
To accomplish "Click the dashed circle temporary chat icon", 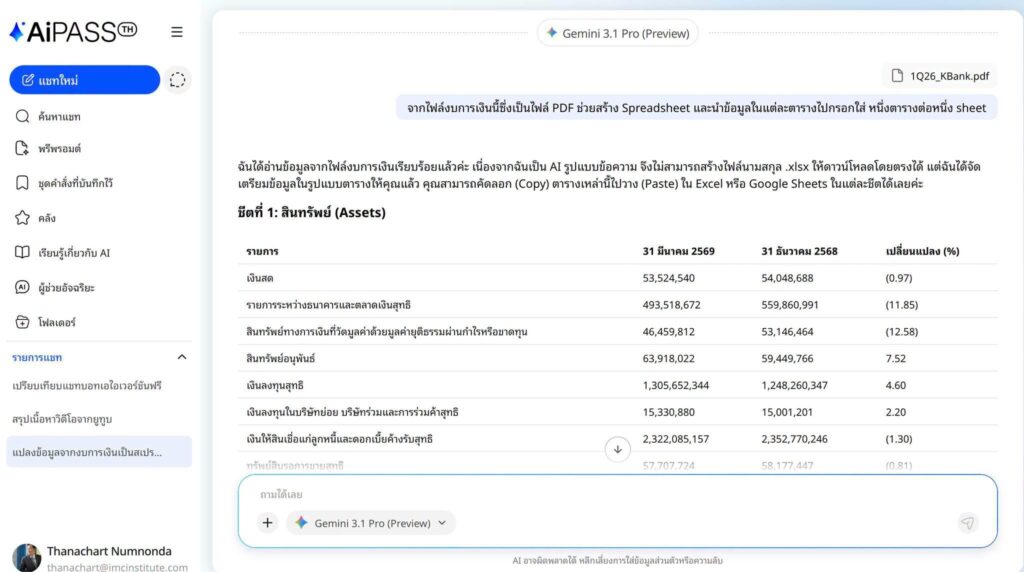I will [x=178, y=80].
